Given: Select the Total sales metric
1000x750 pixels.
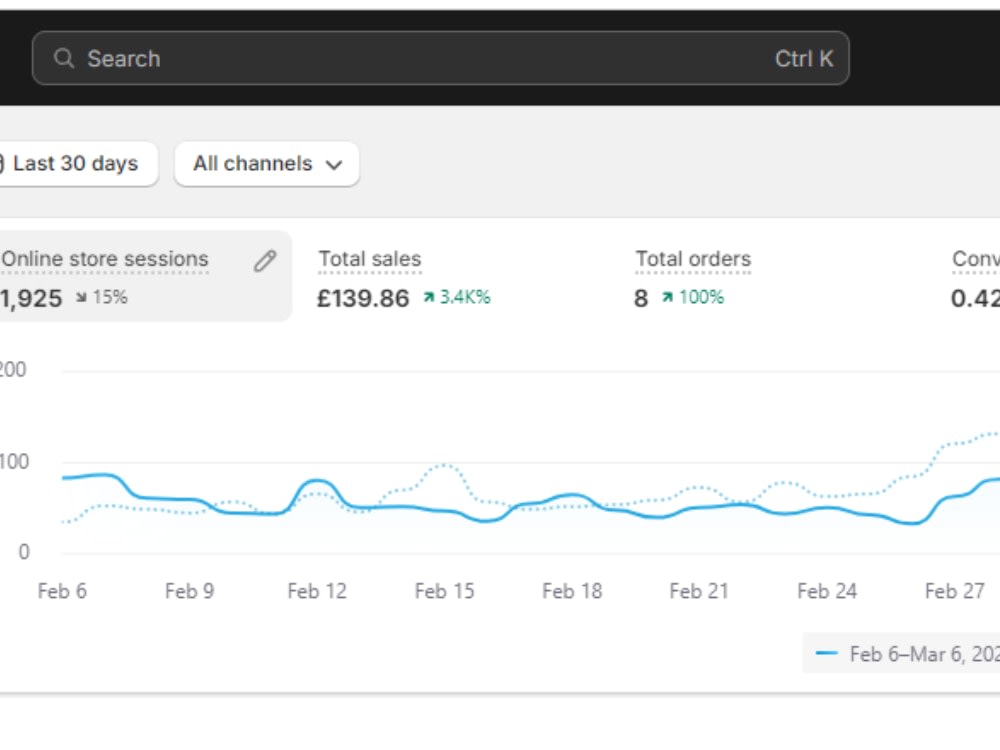Looking at the screenshot, I should tap(370, 259).
